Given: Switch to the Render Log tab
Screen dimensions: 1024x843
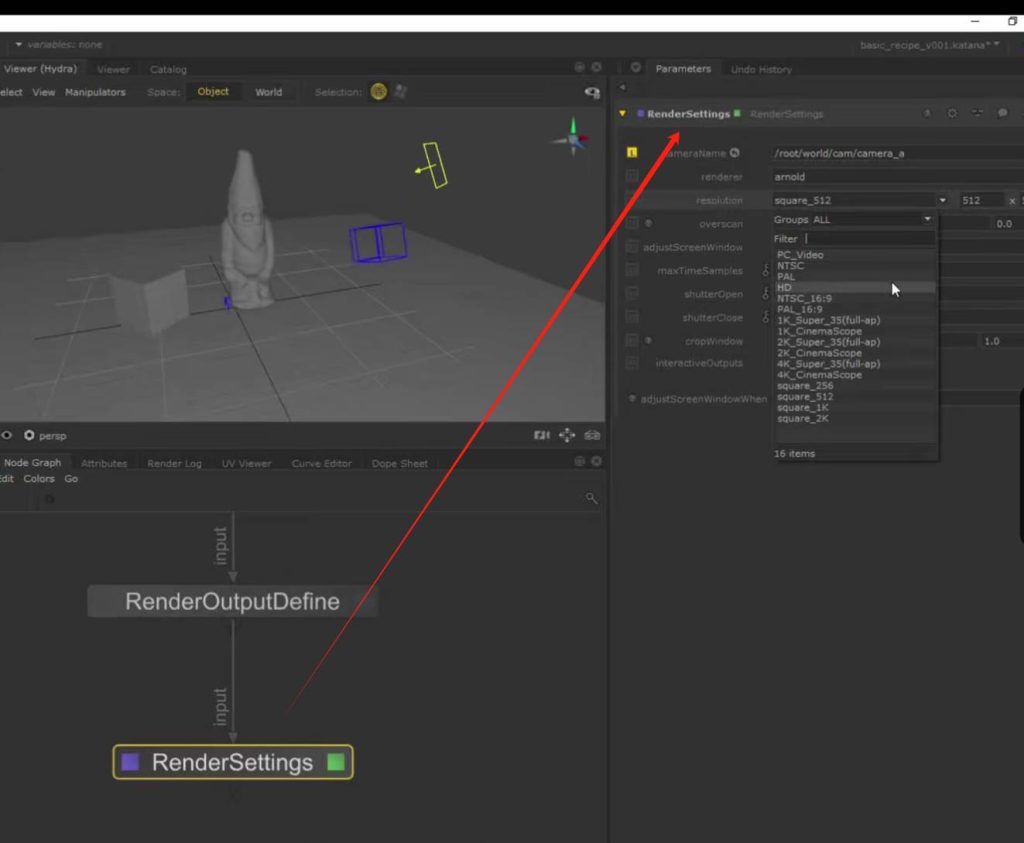Looking at the screenshot, I should click(x=174, y=463).
